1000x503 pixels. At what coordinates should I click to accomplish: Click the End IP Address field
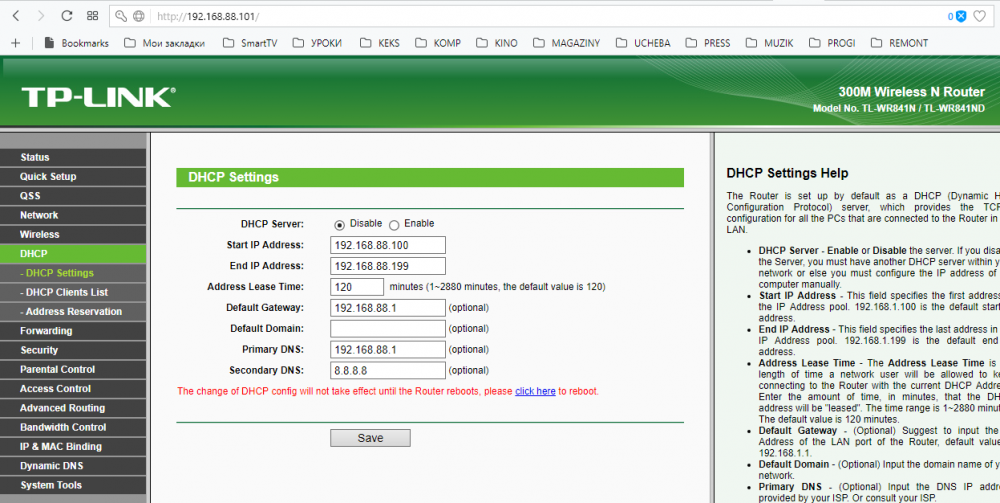coord(388,266)
